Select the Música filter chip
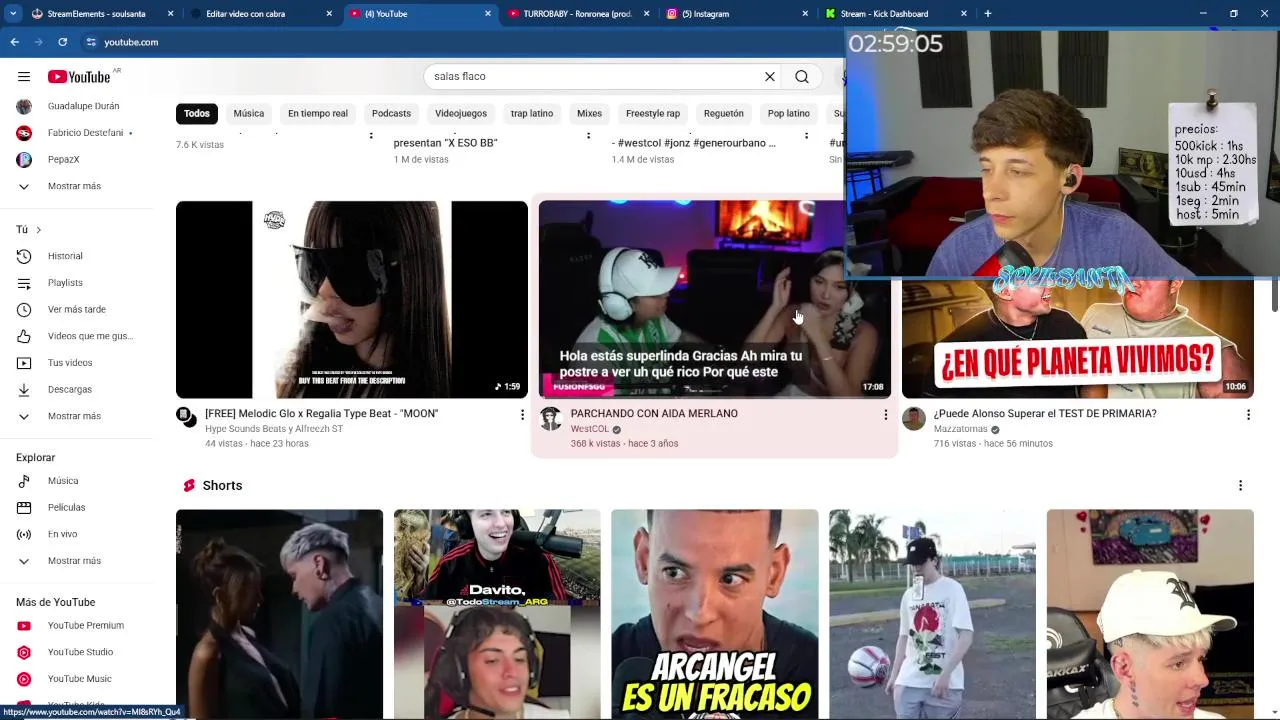 click(249, 113)
